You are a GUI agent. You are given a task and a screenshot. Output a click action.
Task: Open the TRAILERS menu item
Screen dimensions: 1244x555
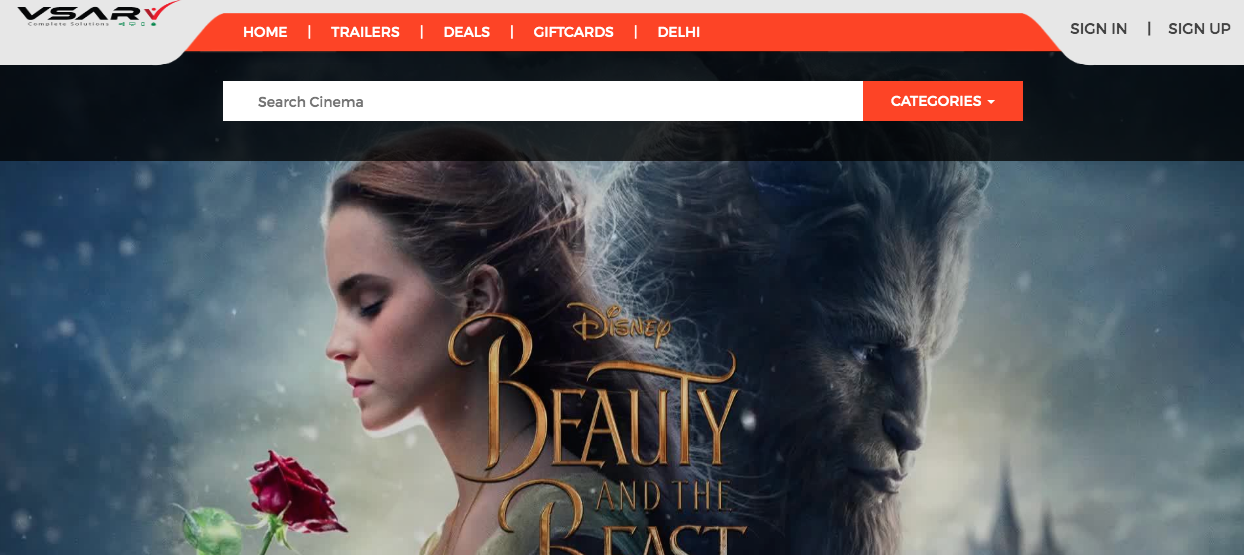365,32
